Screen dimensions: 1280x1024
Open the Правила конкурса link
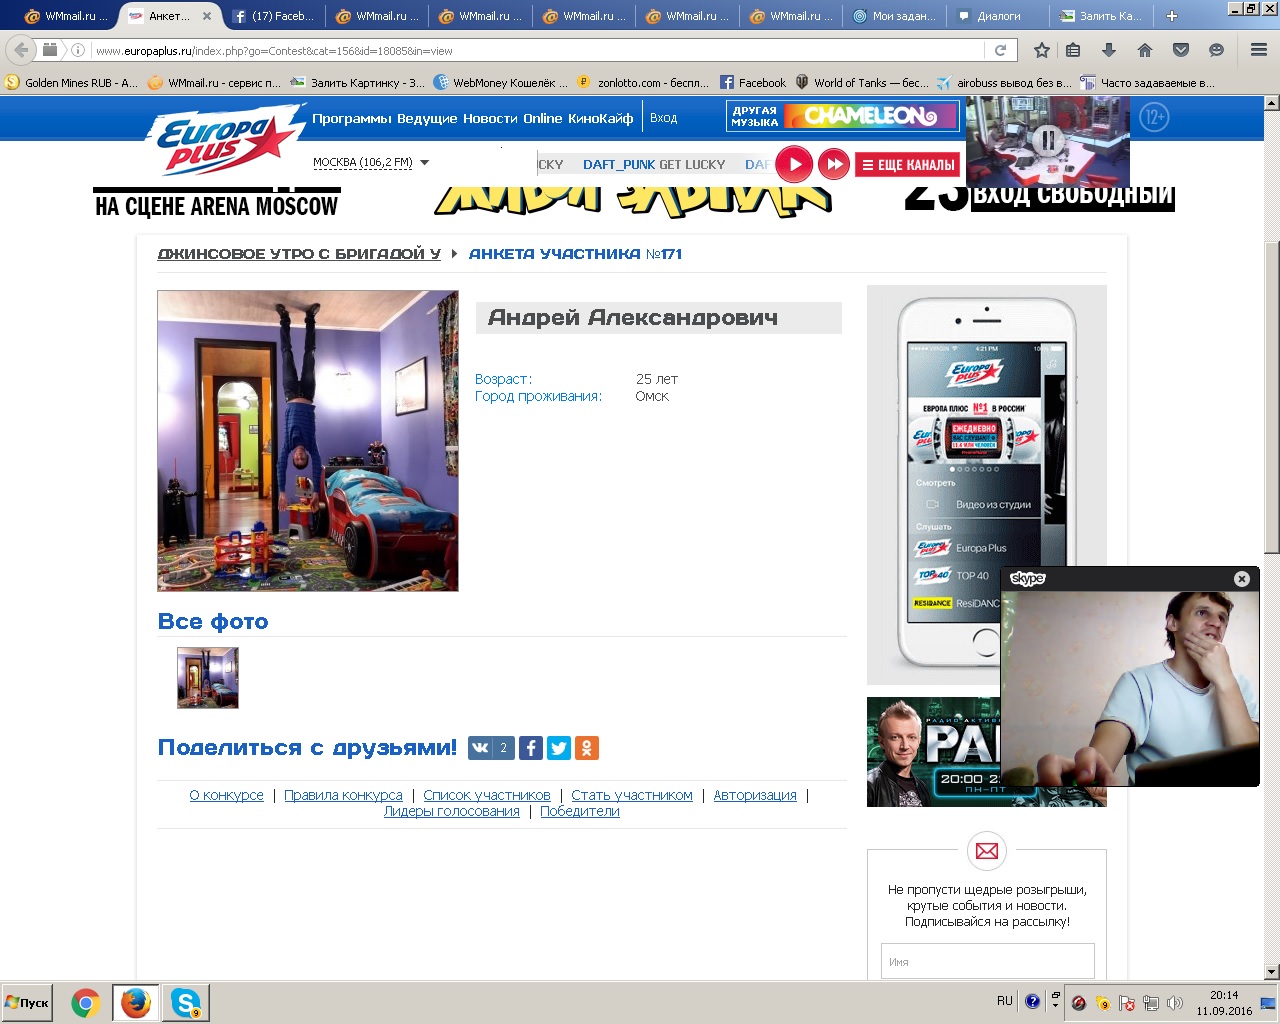(343, 795)
